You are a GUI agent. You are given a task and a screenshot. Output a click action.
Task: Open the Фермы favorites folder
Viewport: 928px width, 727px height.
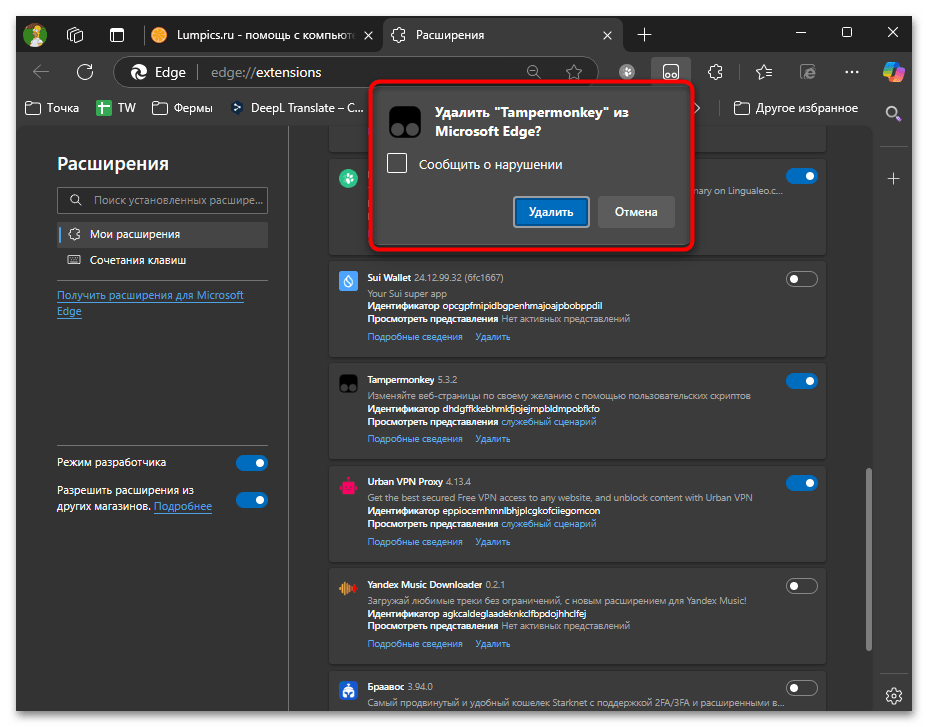pos(182,108)
